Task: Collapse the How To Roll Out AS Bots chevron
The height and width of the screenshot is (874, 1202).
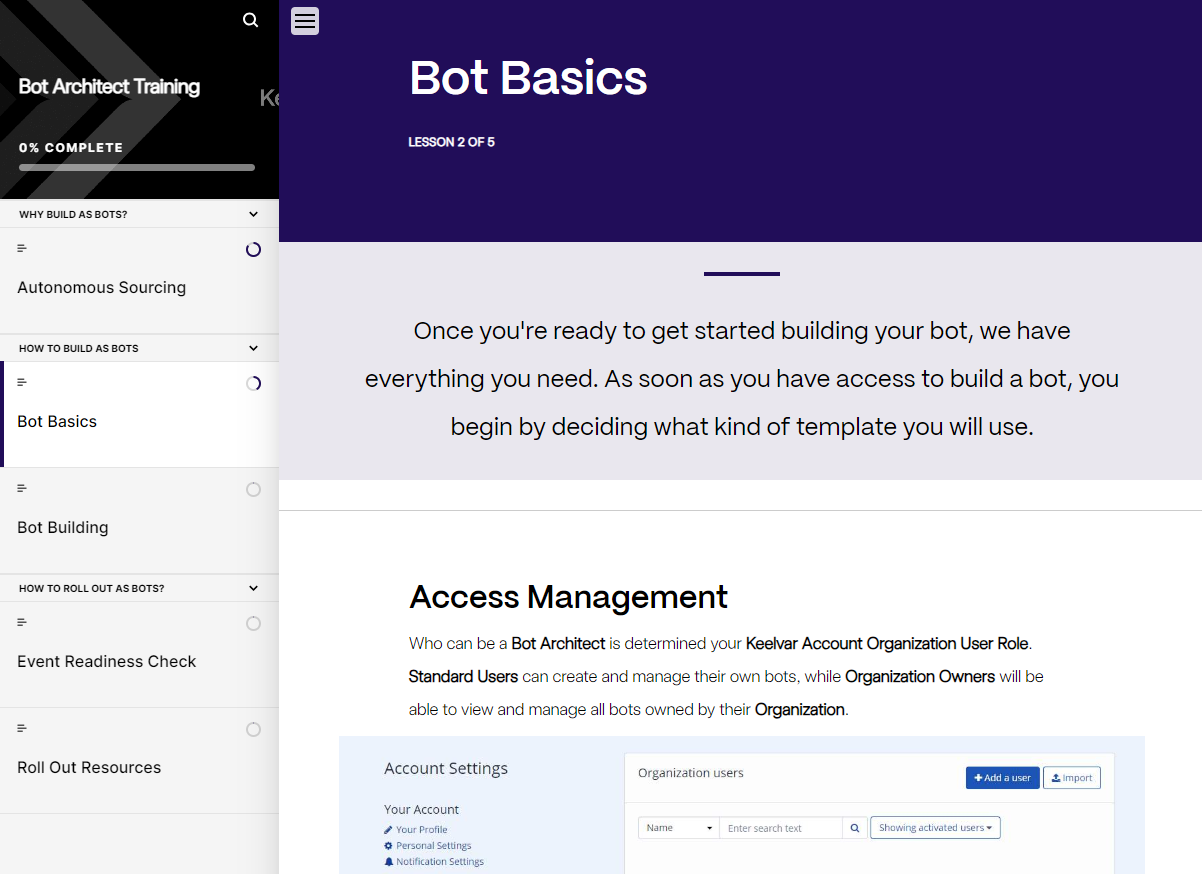Action: pyautogui.click(x=254, y=588)
